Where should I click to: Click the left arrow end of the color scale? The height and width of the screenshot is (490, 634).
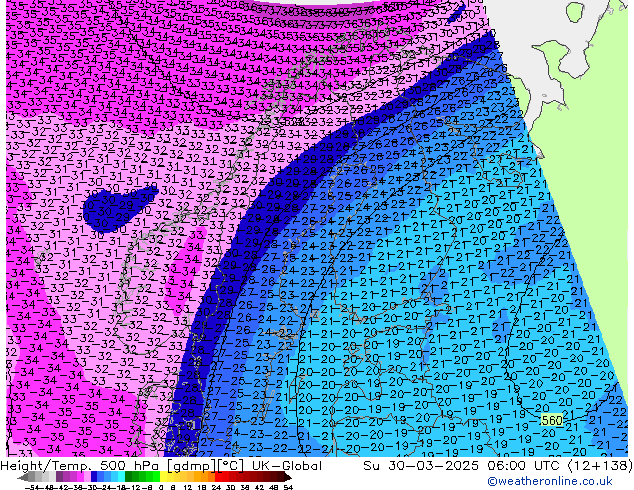click(22, 477)
